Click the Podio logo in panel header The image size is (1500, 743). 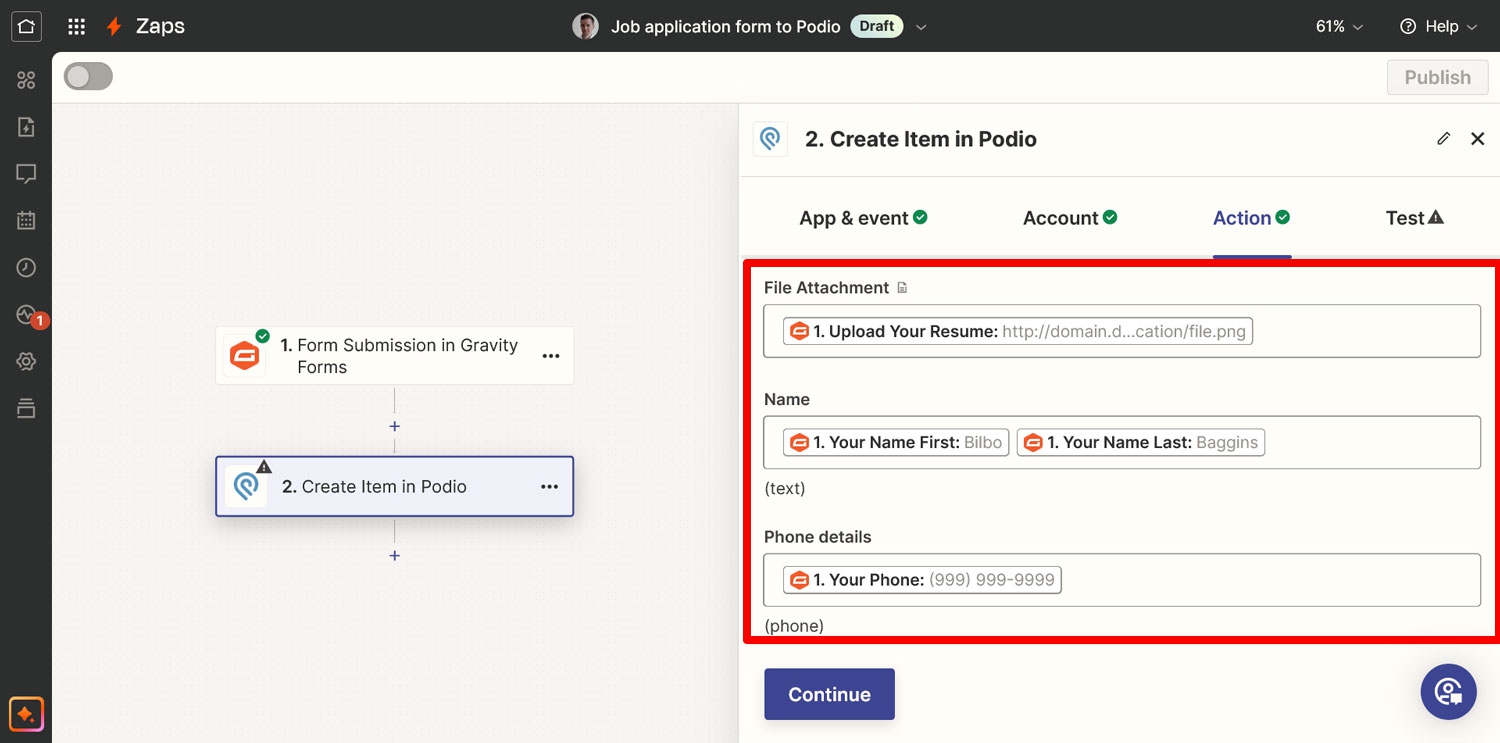(x=770, y=139)
